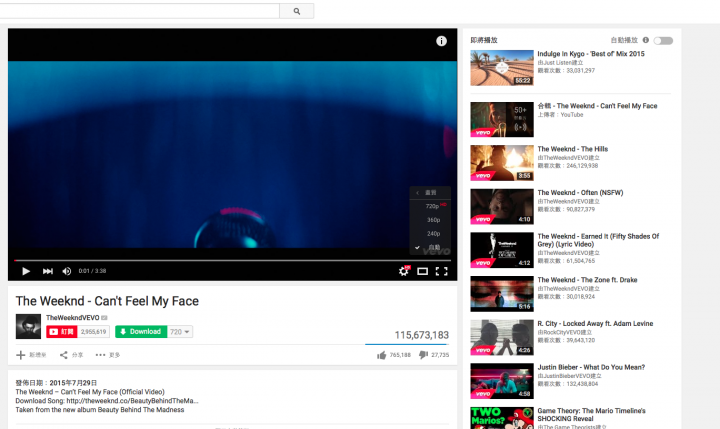Mute the video volume
This screenshot has width=720, height=429.
click(67, 271)
